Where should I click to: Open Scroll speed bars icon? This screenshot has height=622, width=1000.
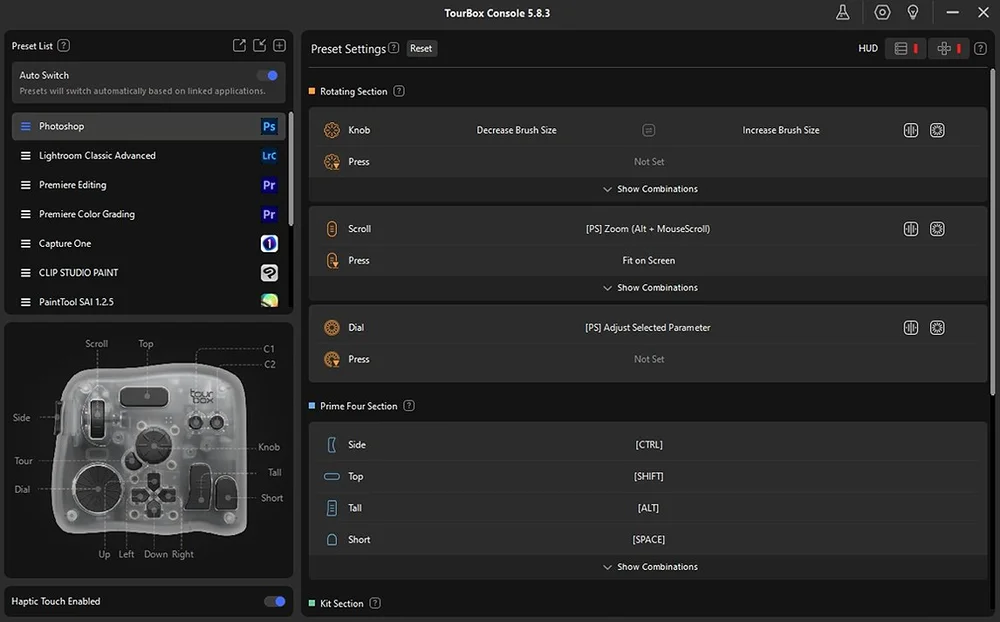(x=911, y=229)
